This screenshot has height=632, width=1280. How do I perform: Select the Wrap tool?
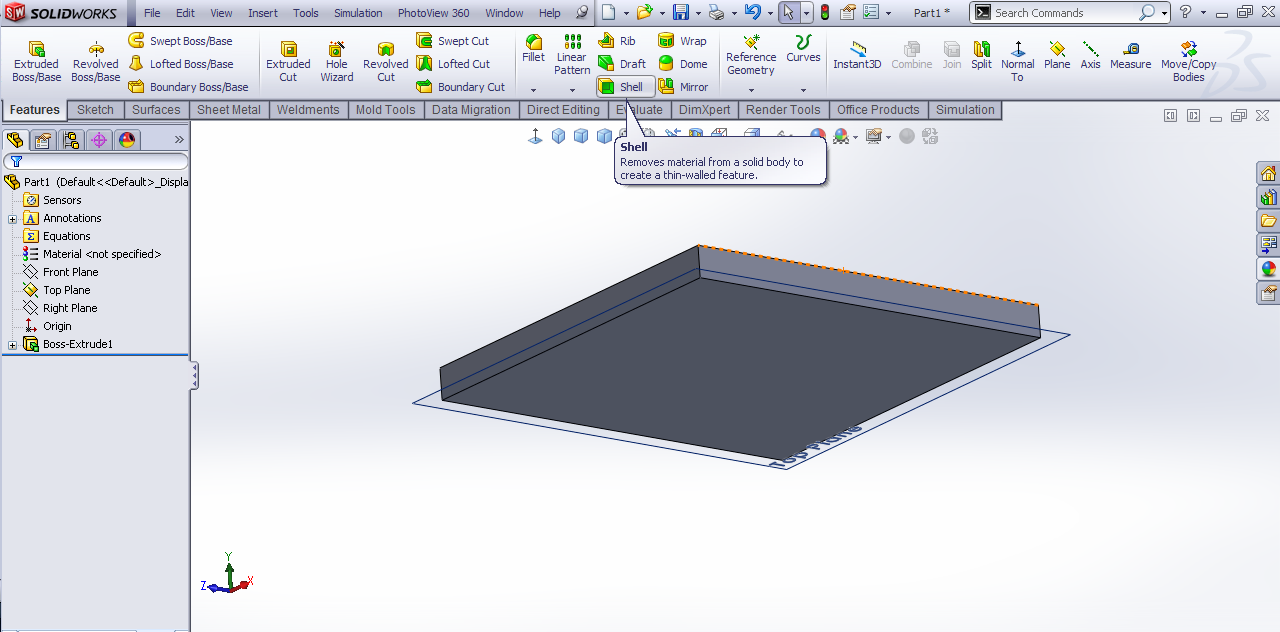click(682, 41)
